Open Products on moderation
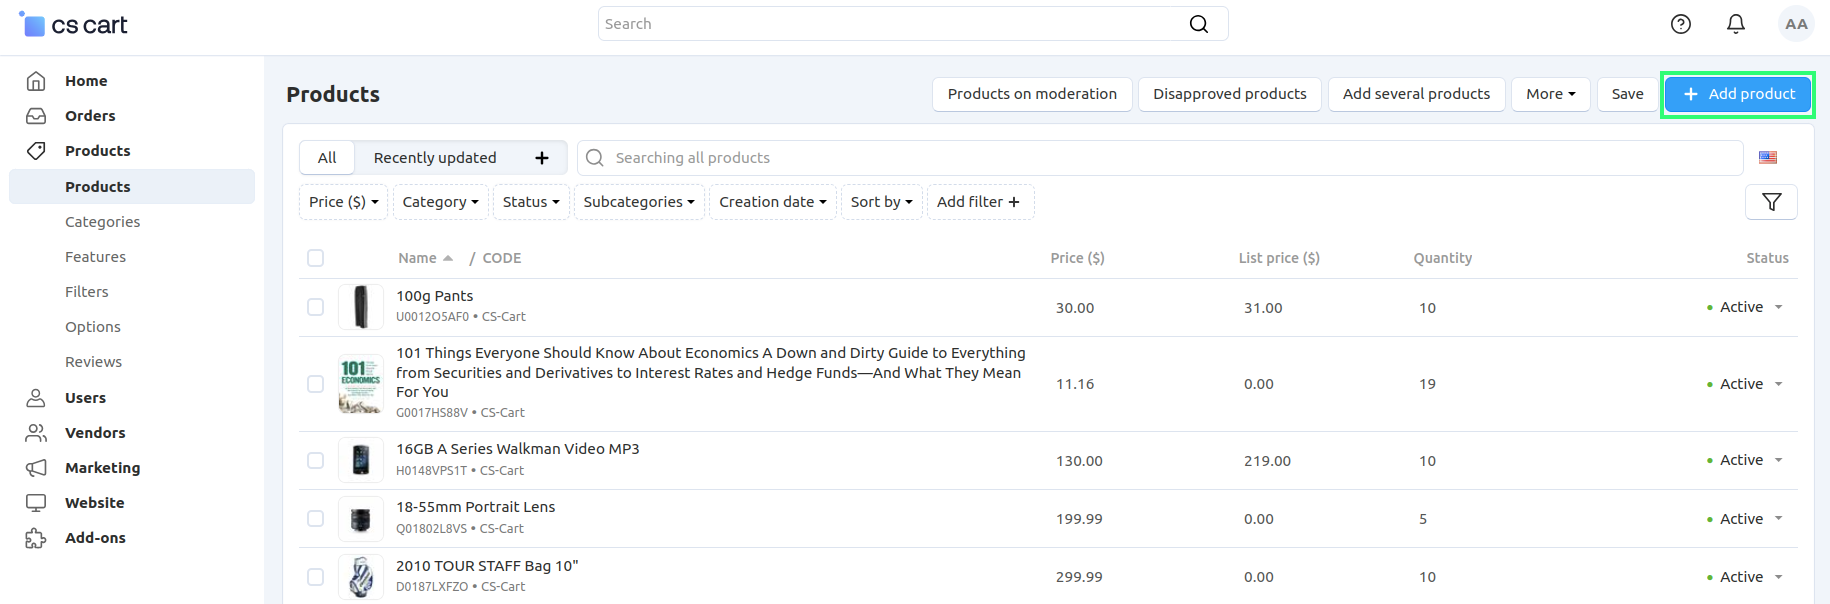The height and width of the screenshot is (604, 1830). click(x=1032, y=94)
